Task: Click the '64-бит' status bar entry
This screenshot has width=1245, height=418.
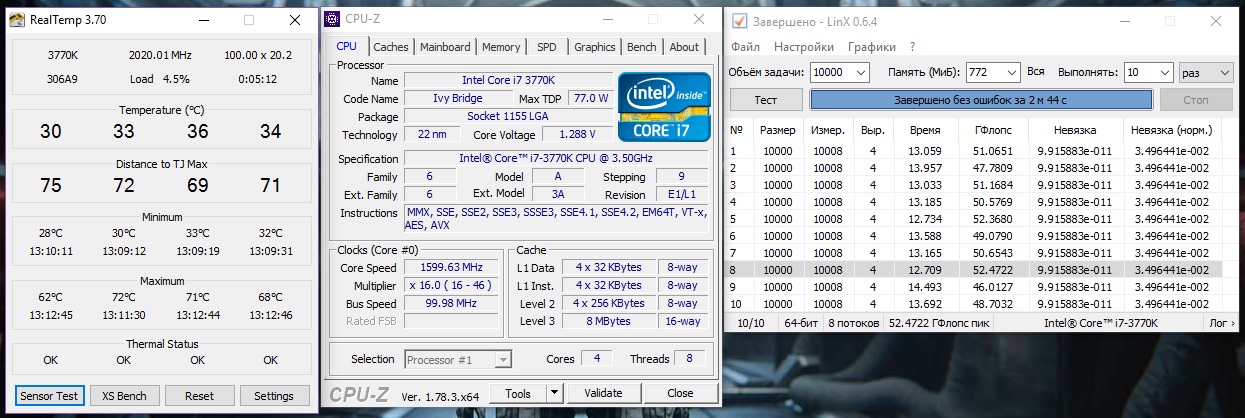Action: coord(800,323)
